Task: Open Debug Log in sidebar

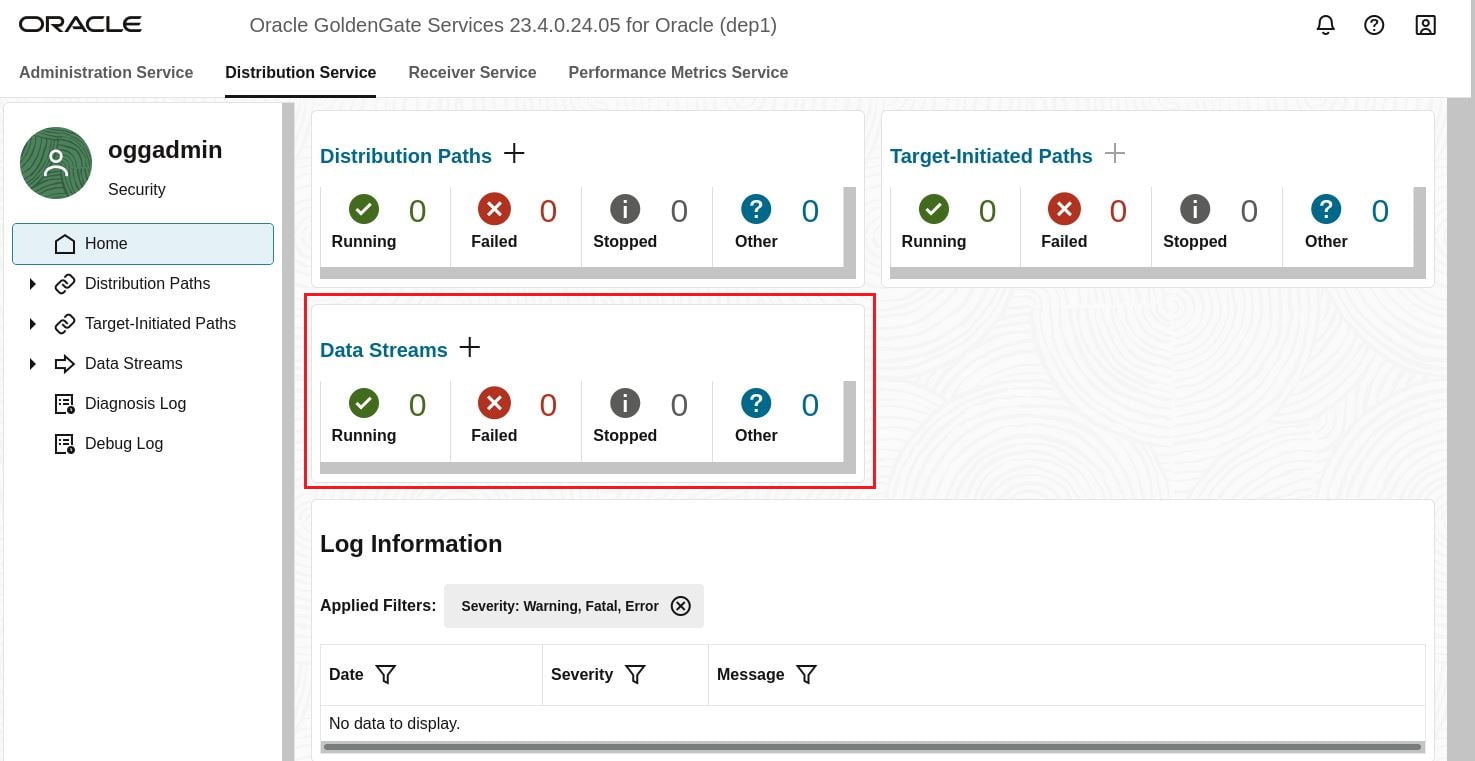Action: (124, 444)
